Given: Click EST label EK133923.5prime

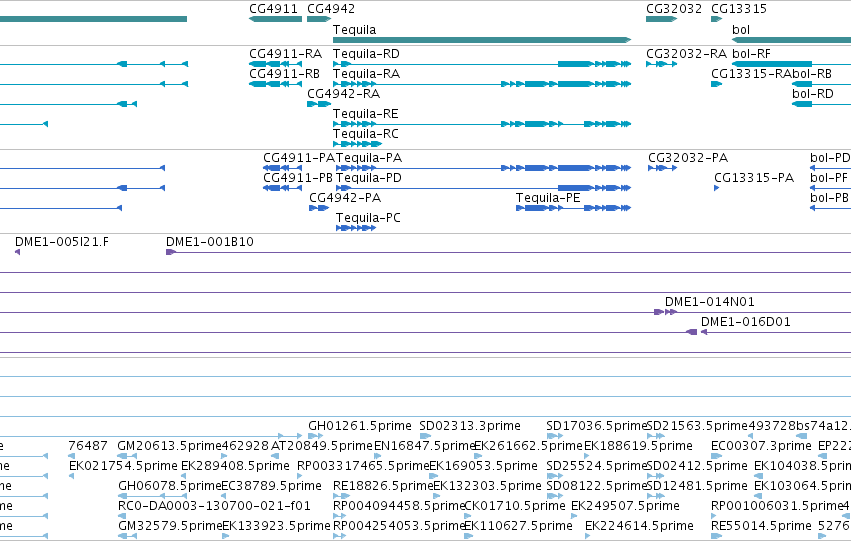Looking at the screenshot, I should pyautogui.click(x=276, y=526).
